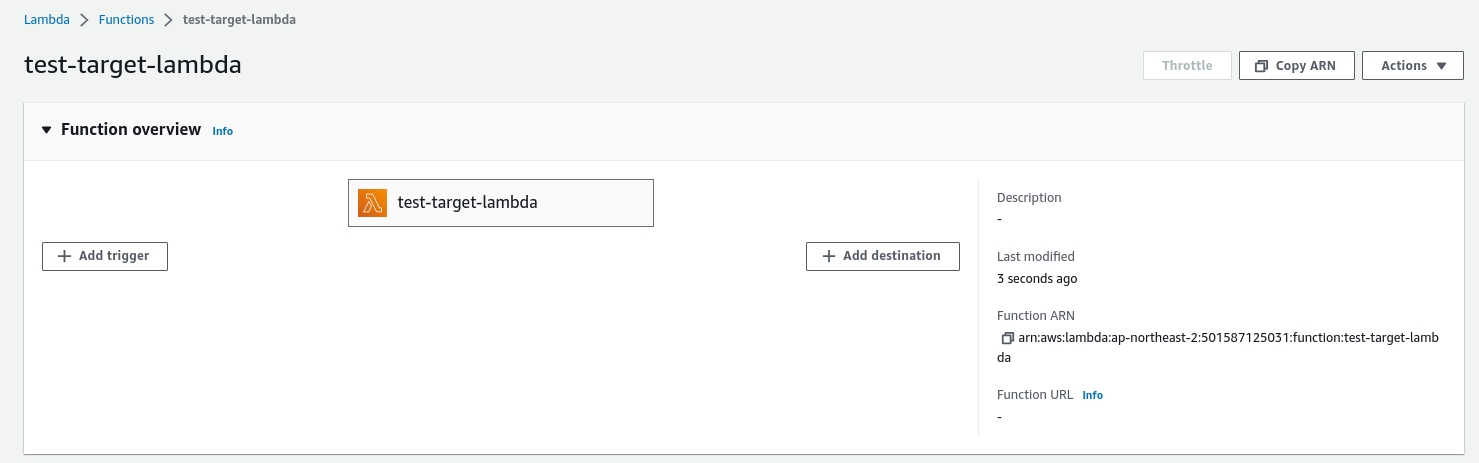Screen dimensions: 1479x463
Task: Click the Function overview heading text
Action: (131, 130)
